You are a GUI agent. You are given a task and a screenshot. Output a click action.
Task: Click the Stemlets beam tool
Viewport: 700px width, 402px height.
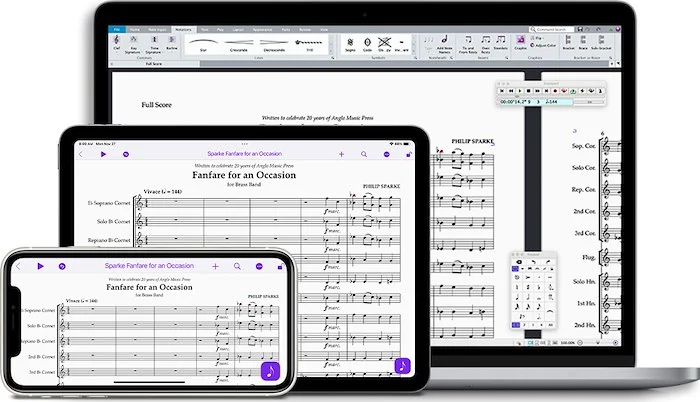pos(500,43)
